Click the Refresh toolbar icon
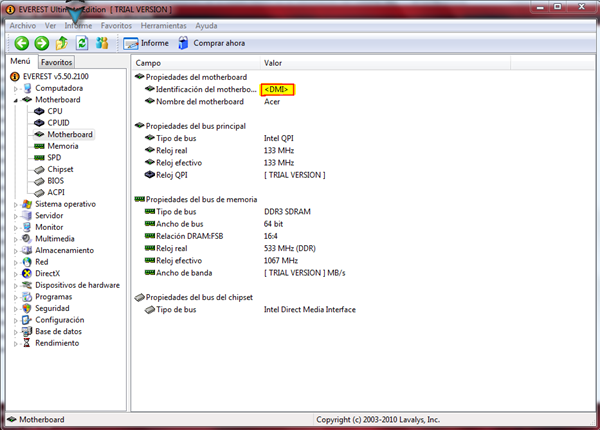The image size is (600, 430). point(82,43)
